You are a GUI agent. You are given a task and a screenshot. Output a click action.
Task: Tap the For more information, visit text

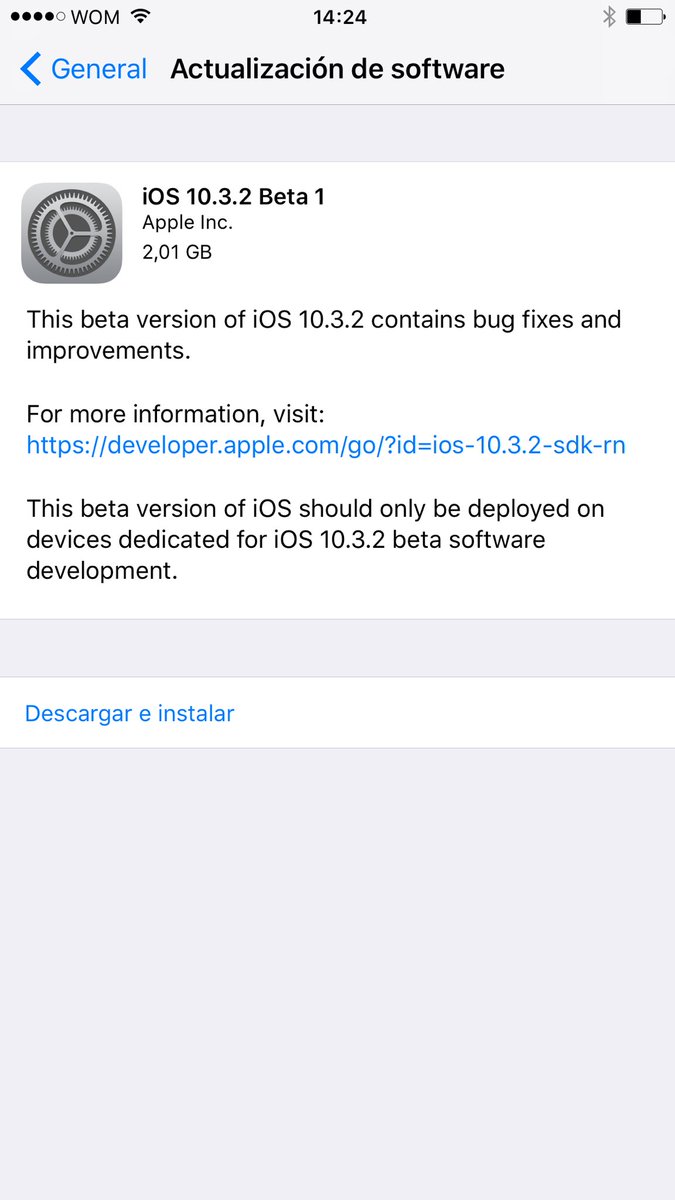176,414
